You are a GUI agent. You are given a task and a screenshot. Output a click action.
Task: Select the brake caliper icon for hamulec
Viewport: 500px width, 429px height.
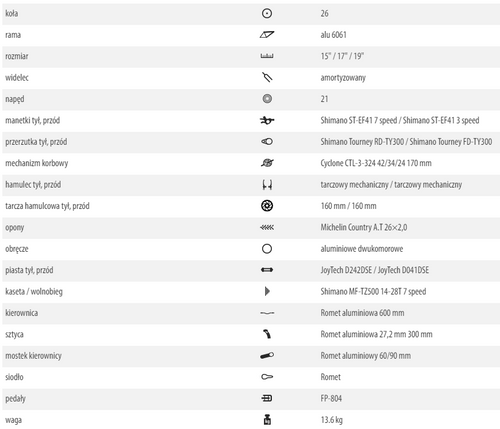(x=267, y=185)
